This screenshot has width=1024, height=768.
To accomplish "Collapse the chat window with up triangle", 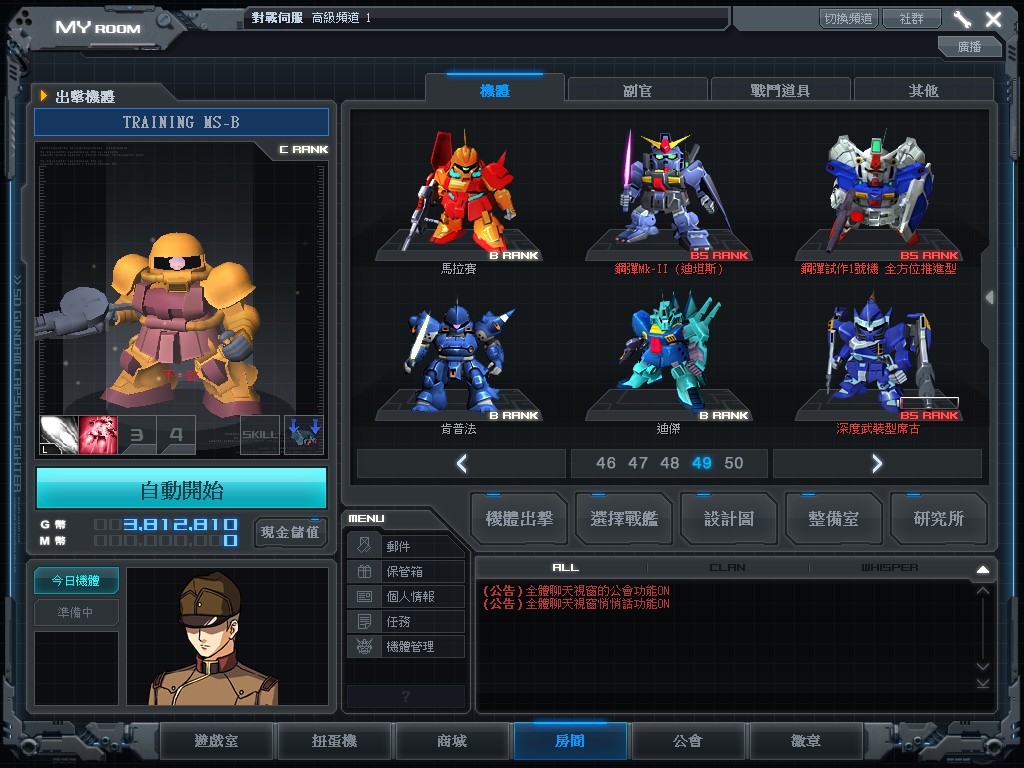I will pos(982,569).
